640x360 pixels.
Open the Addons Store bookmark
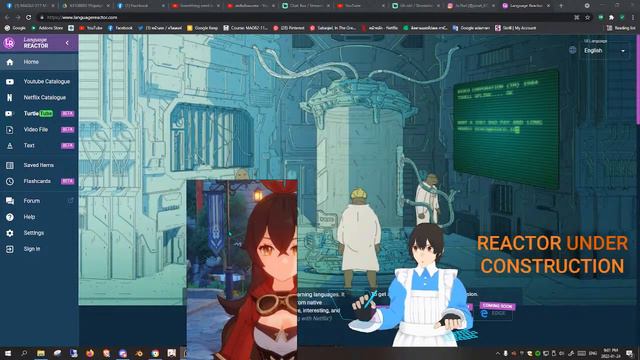(47, 28)
